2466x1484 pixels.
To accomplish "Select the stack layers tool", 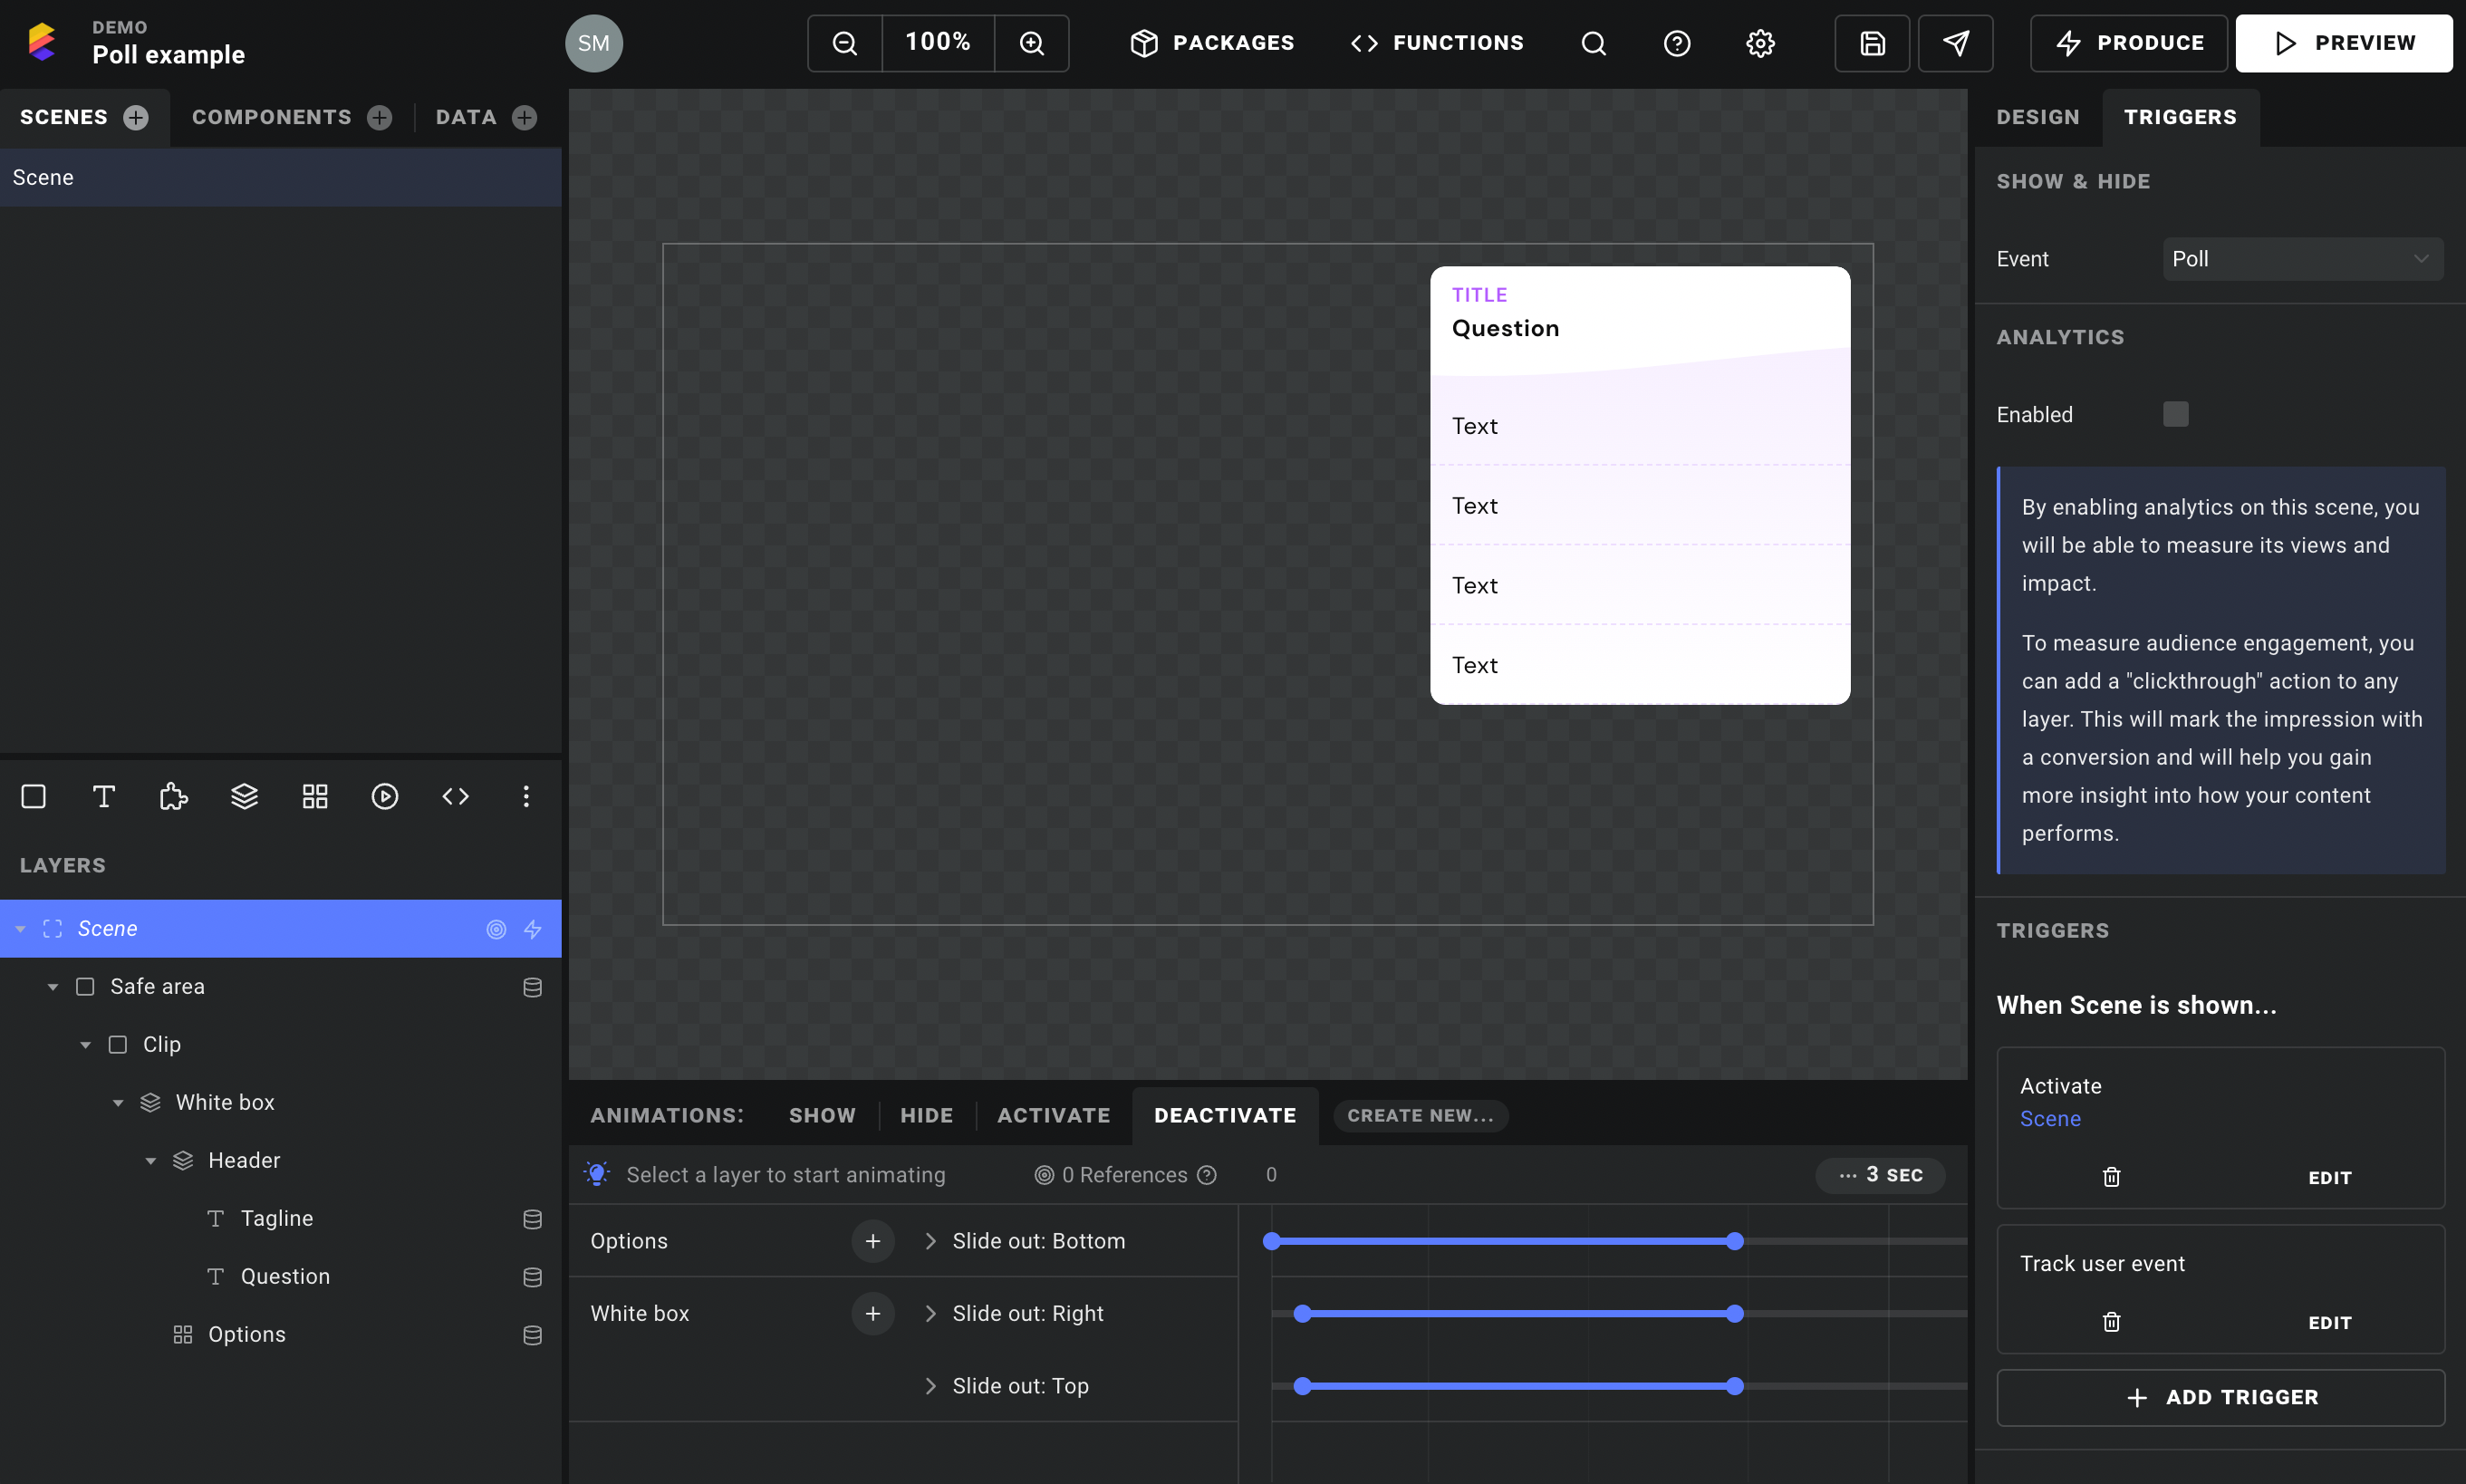I will [x=245, y=796].
